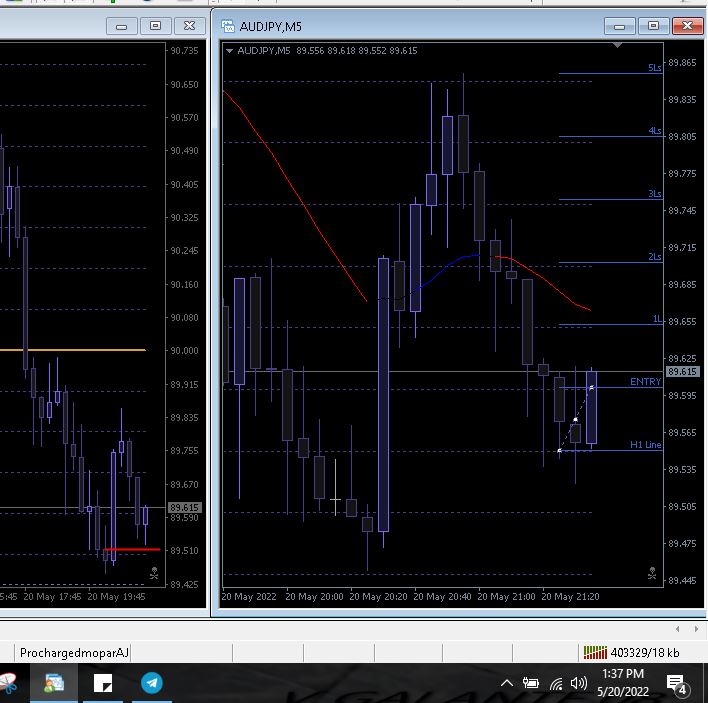The image size is (708, 703).
Task: Select the H1 Line label on chart
Action: (x=645, y=445)
